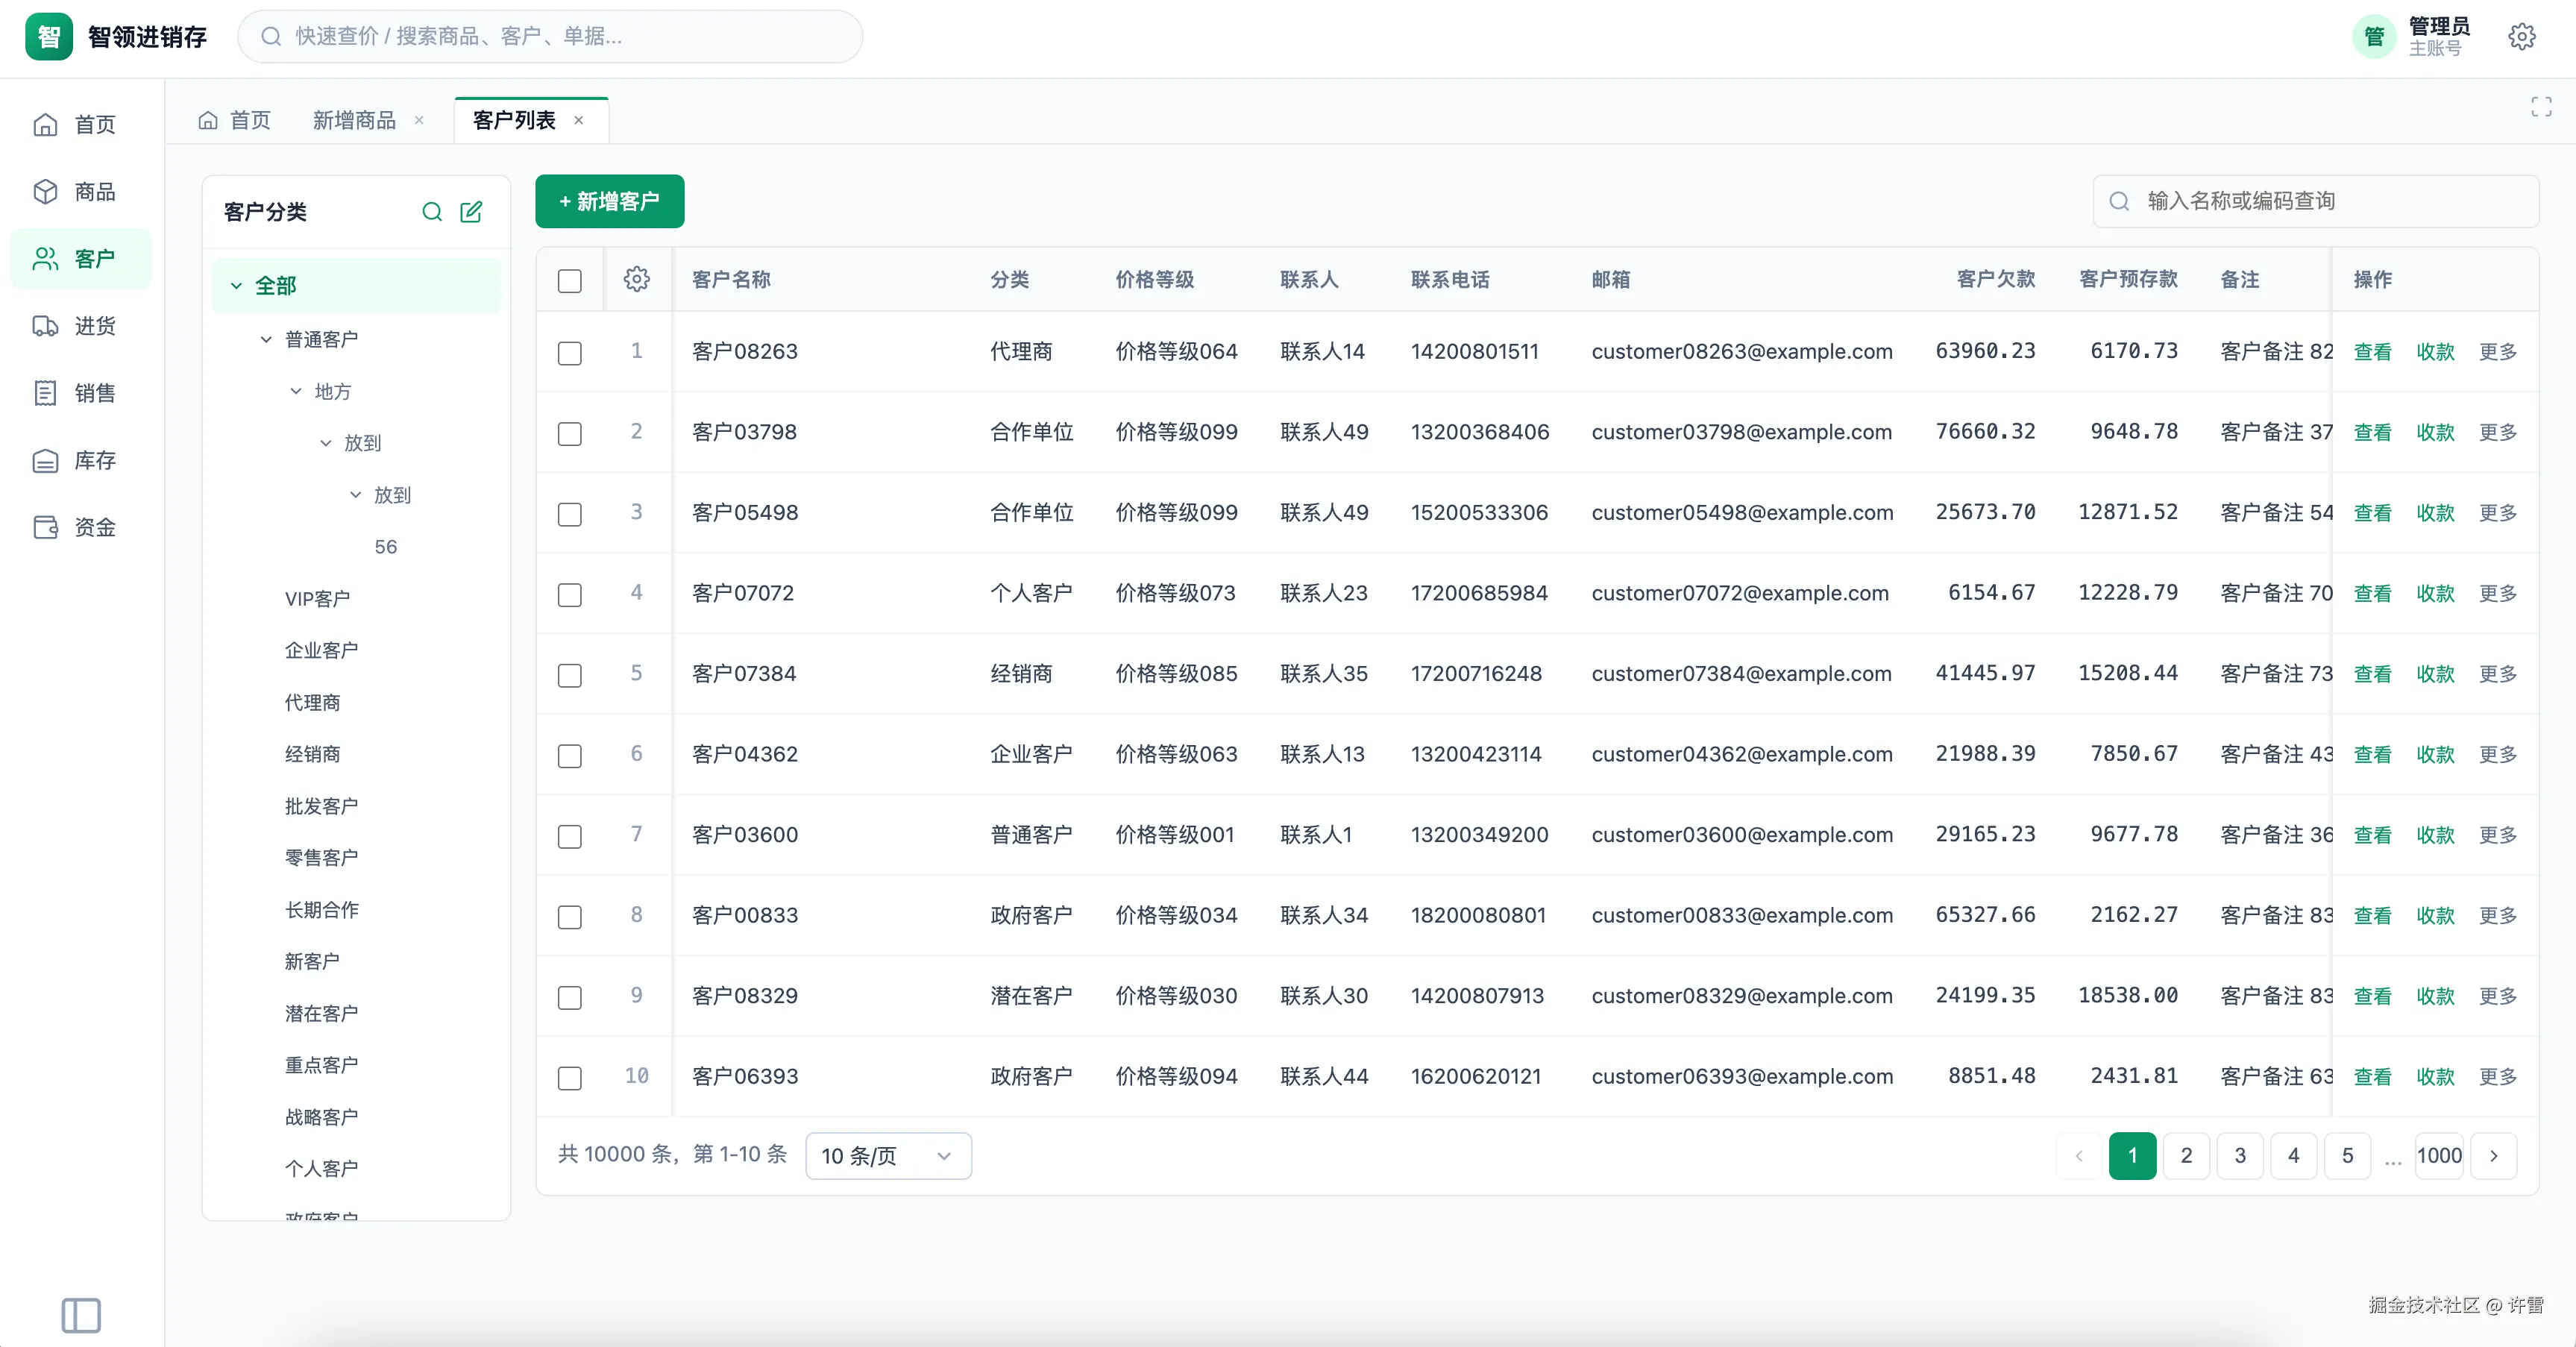Focus the 输入名称或编码查询 search field
This screenshot has width=2576, height=1347.
click(x=2315, y=201)
